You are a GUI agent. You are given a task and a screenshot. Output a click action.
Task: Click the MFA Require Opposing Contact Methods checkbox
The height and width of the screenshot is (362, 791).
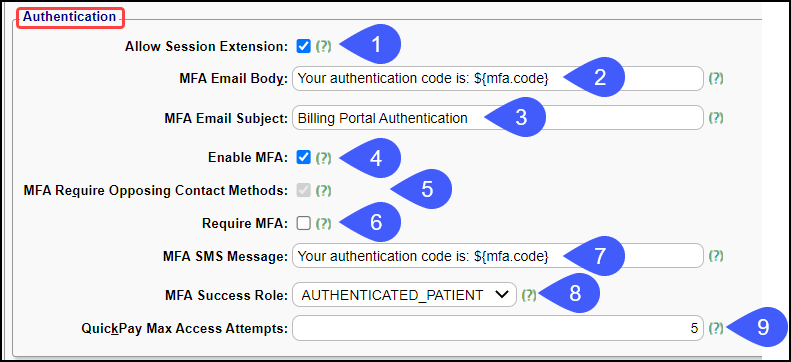(304, 191)
